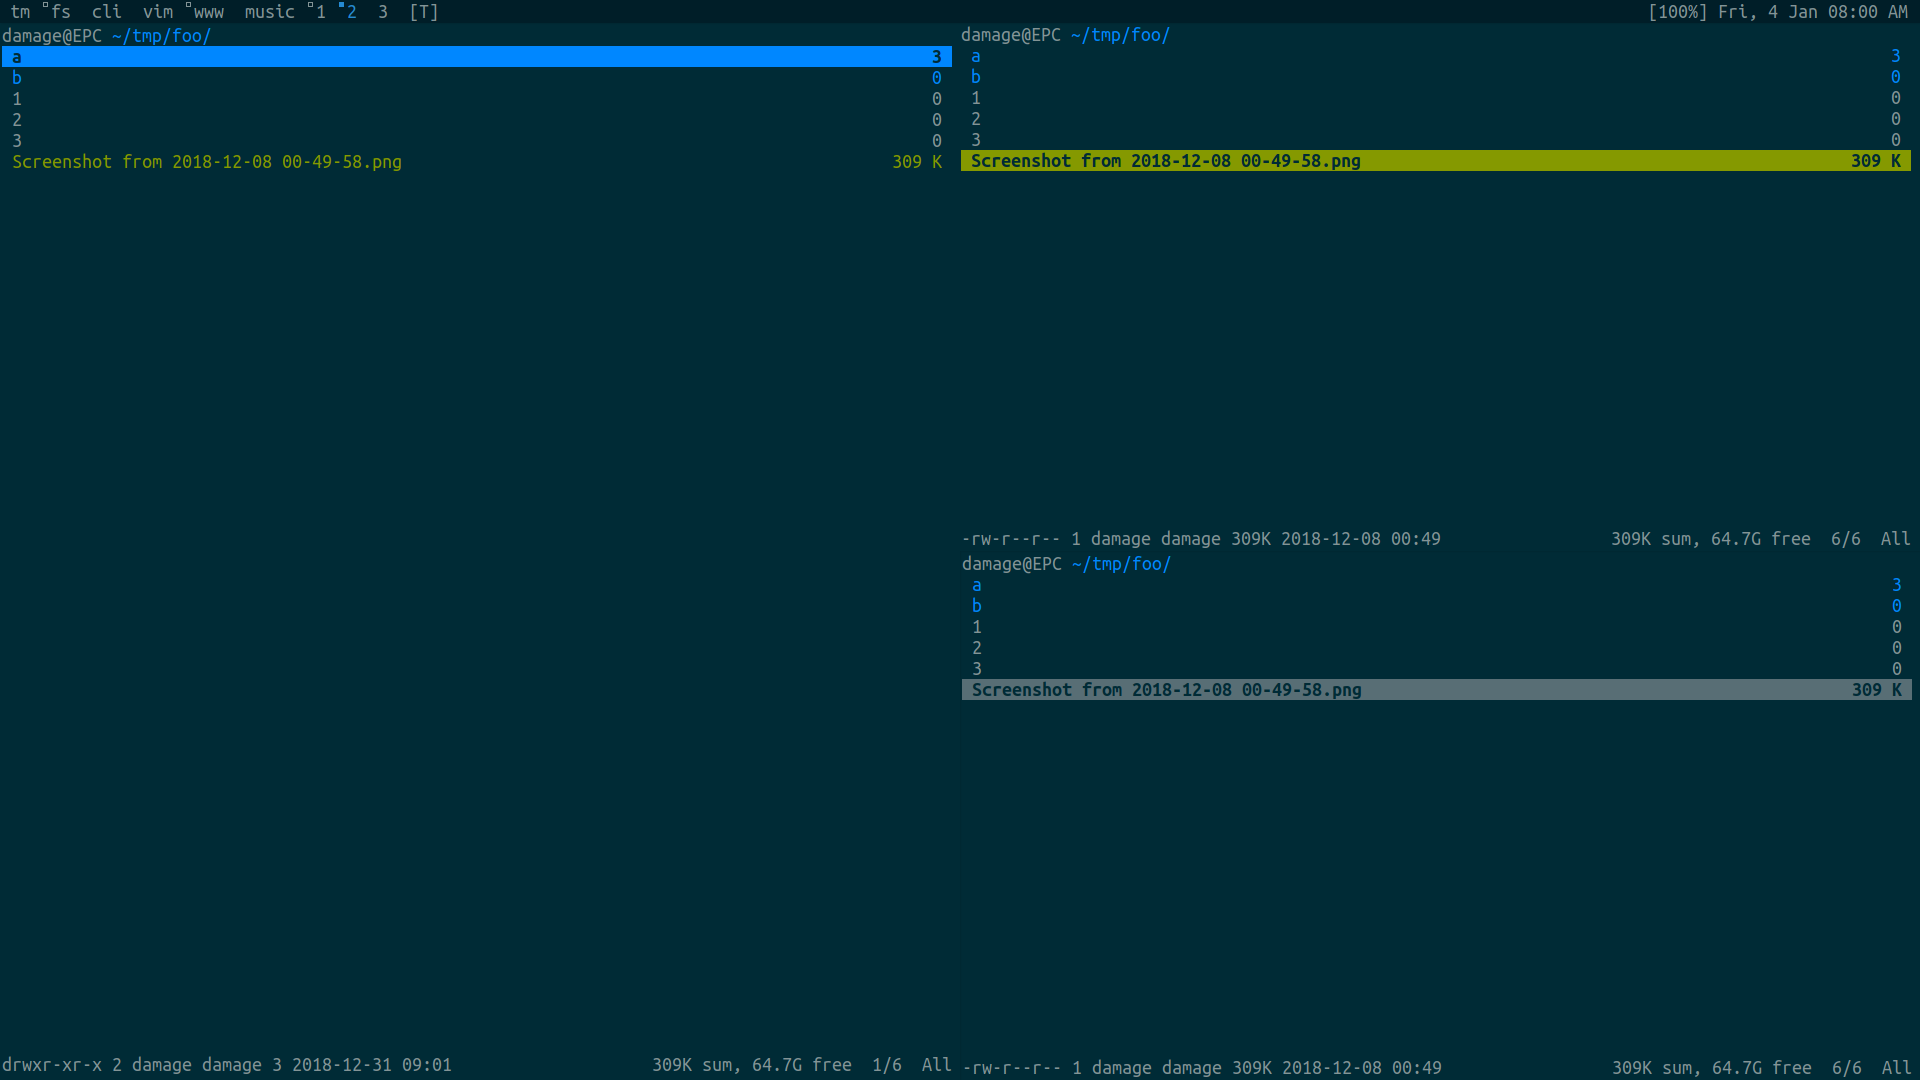Screen dimensions: 1920x1080
Task: Switch to the 'cli' workspace tag
Action: click(106, 12)
